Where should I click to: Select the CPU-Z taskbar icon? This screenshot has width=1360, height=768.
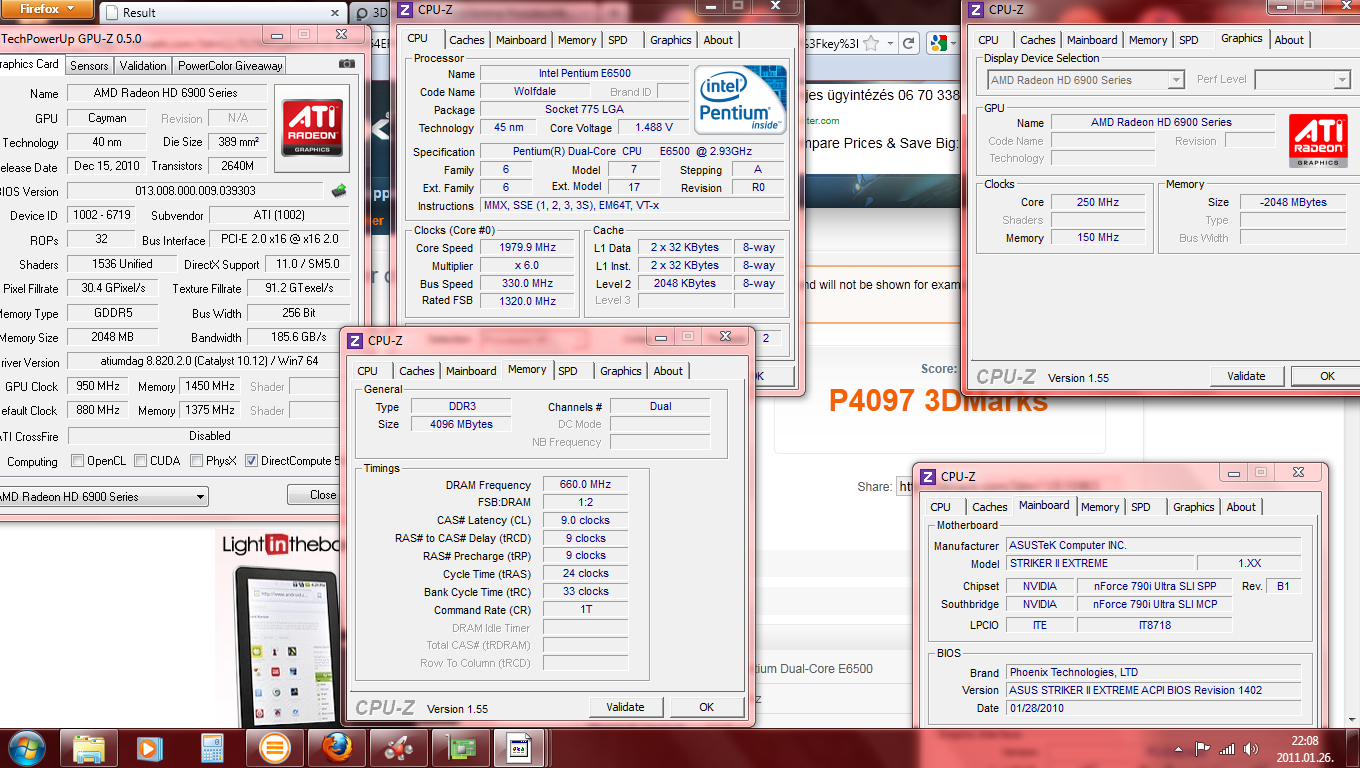coord(520,747)
